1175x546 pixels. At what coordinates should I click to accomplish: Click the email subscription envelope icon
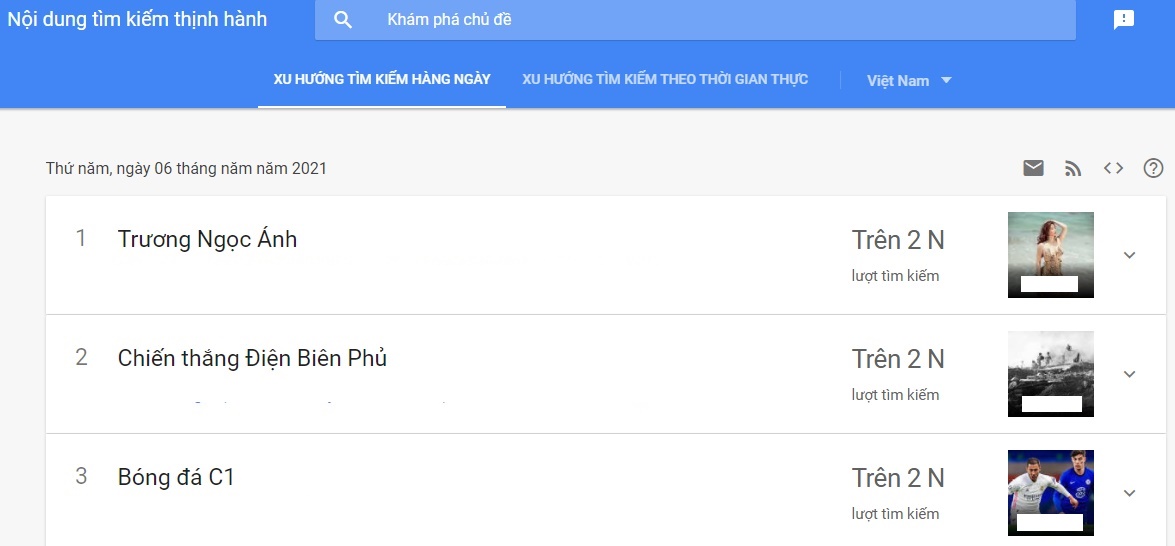coord(1033,168)
